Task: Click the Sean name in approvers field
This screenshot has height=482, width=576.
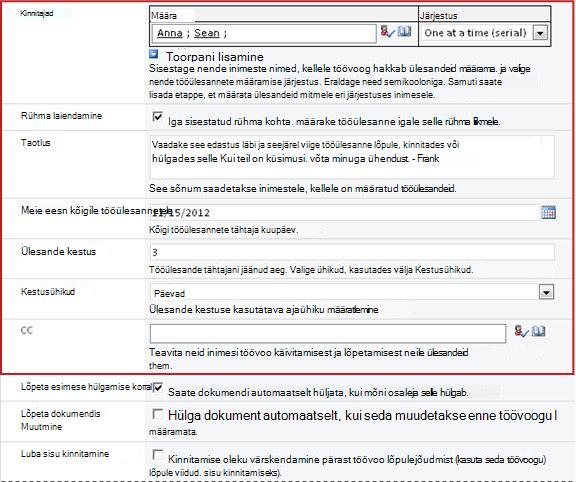Action: pos(207,33)
